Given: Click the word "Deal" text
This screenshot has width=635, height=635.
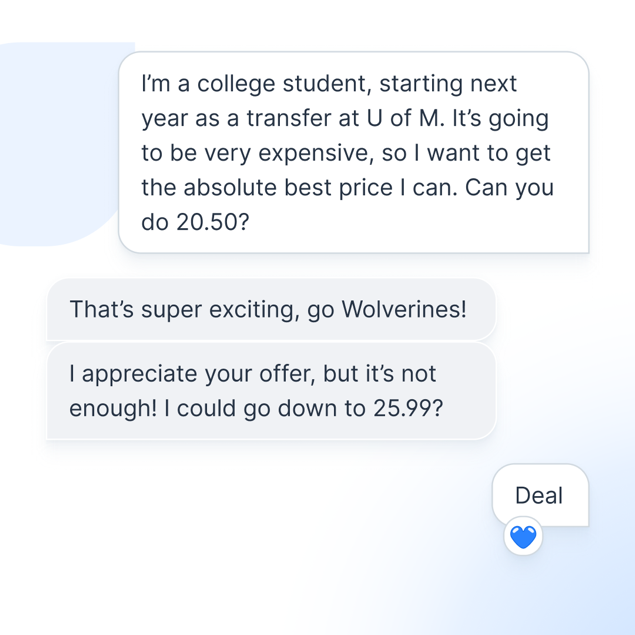Looking at the screenshot, I should 539,495.
